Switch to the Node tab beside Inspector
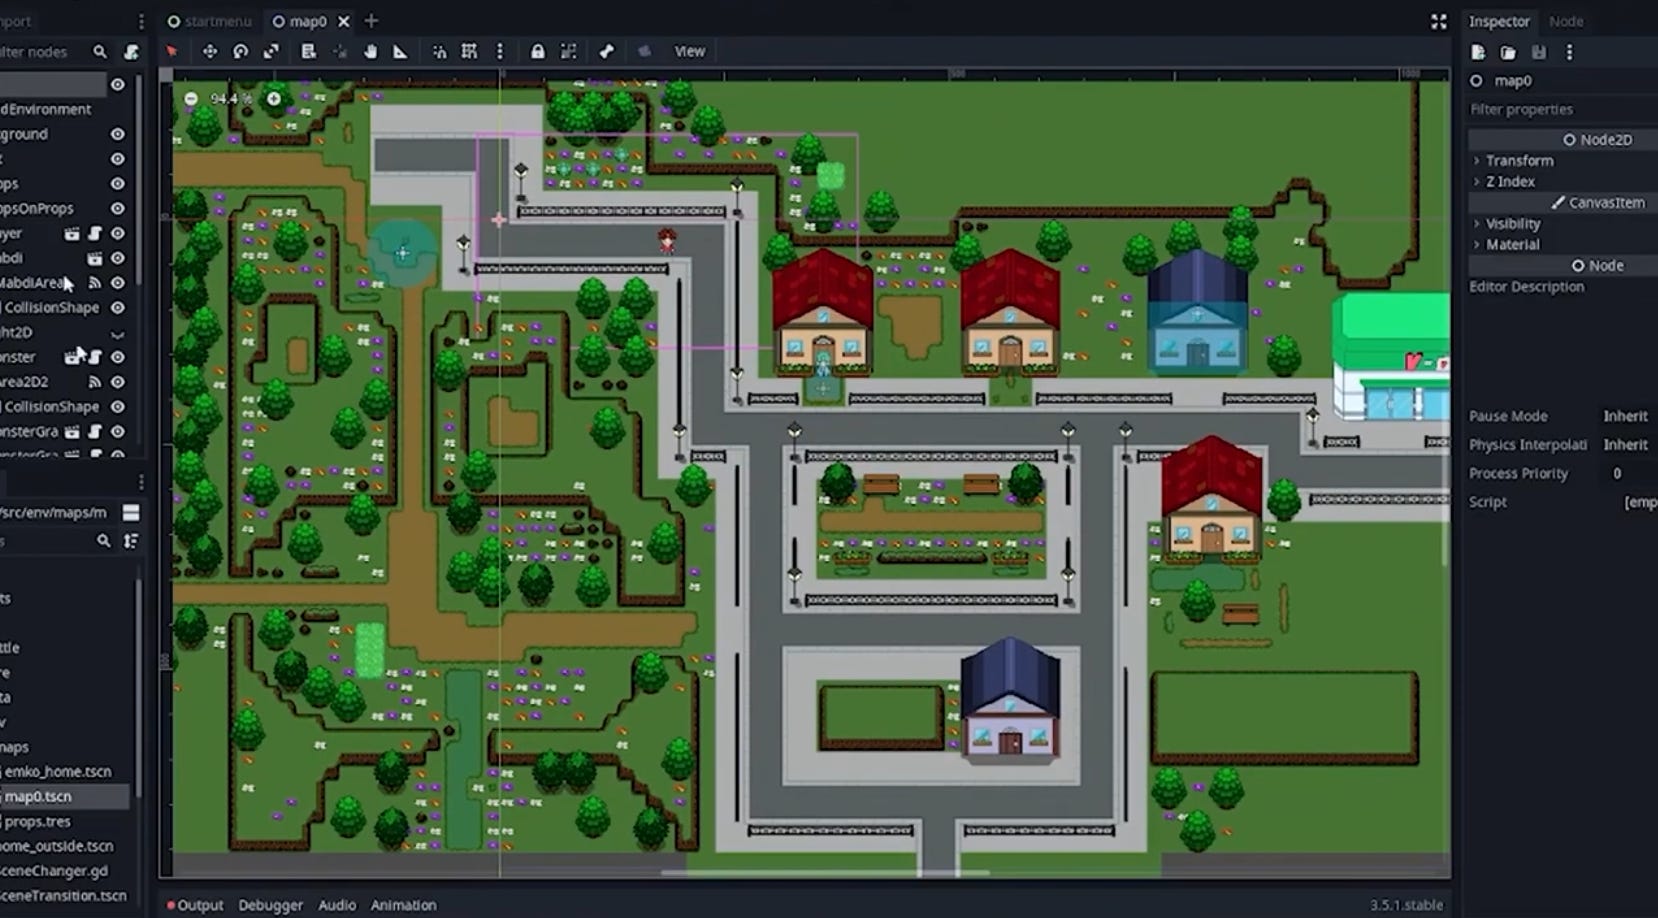This screenshot has width=1658, height=918. pyautogui.click(x=1566, y=21)
